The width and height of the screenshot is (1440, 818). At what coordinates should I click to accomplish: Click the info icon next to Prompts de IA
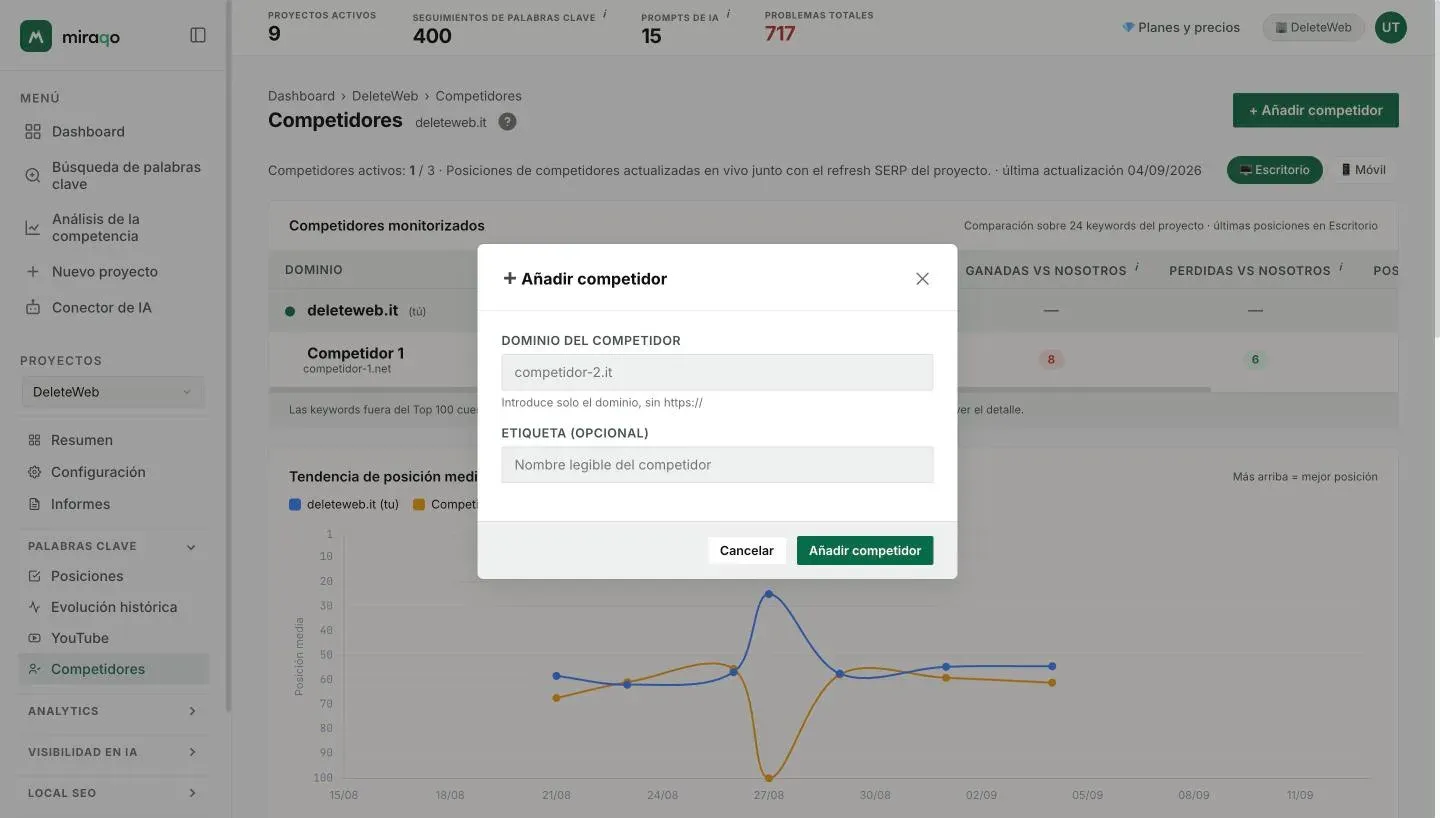tap(728, 14)
